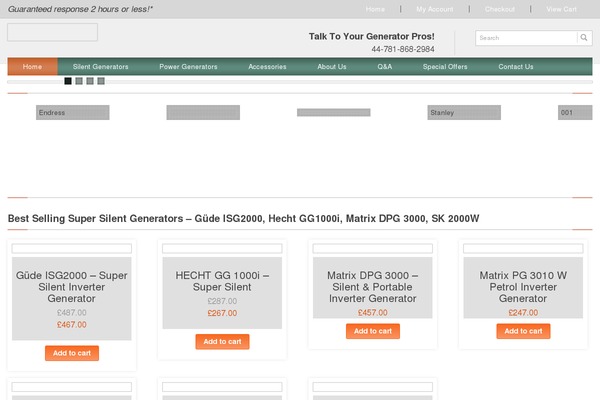The image size is (600, 400).
Task: Open HECHT GG 1000i Super Silent title
Action: tap(222, 281)
